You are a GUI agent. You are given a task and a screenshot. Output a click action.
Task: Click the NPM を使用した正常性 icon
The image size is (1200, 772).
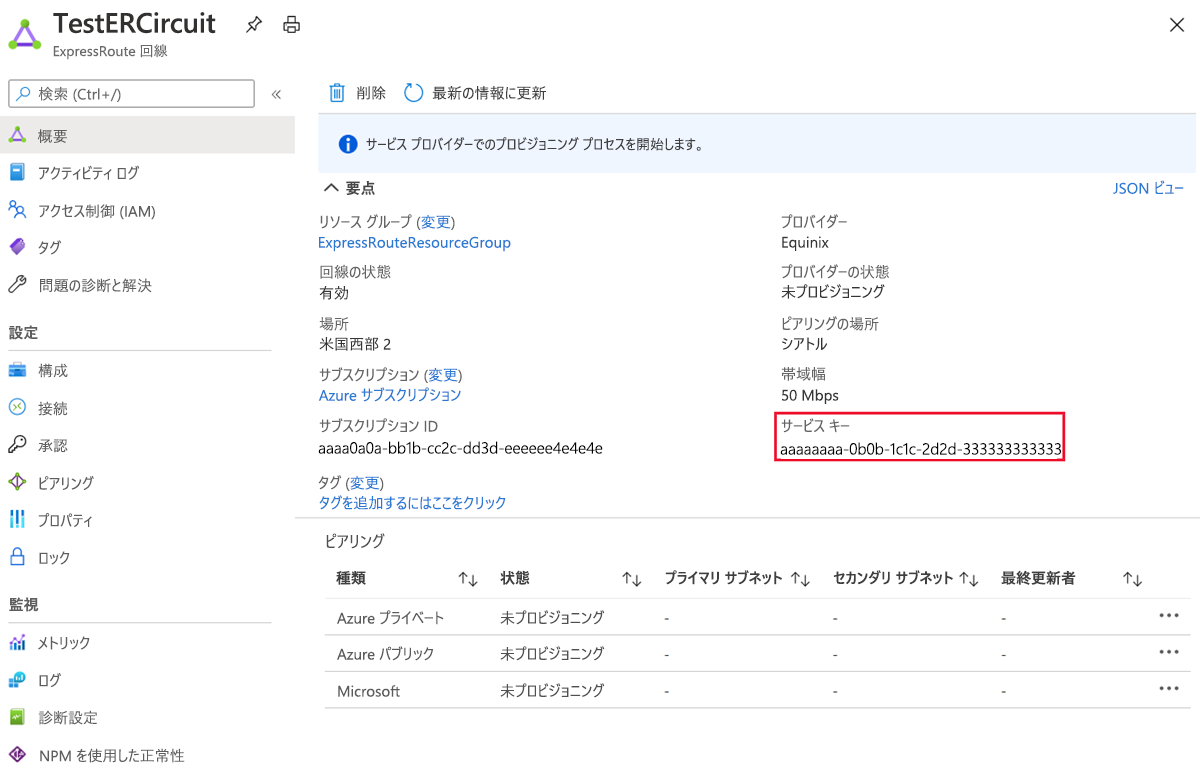pyautogui.click(x=17, y=755)
